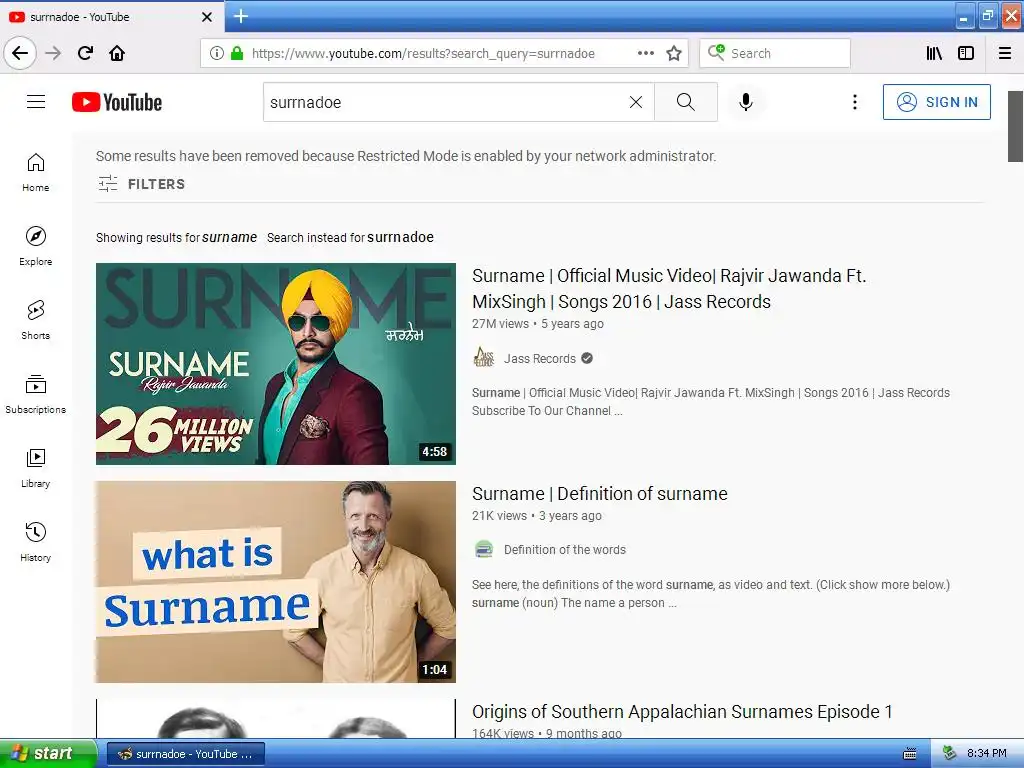
Task: Go to YouTube home via the logo
Action: point(117,102)
